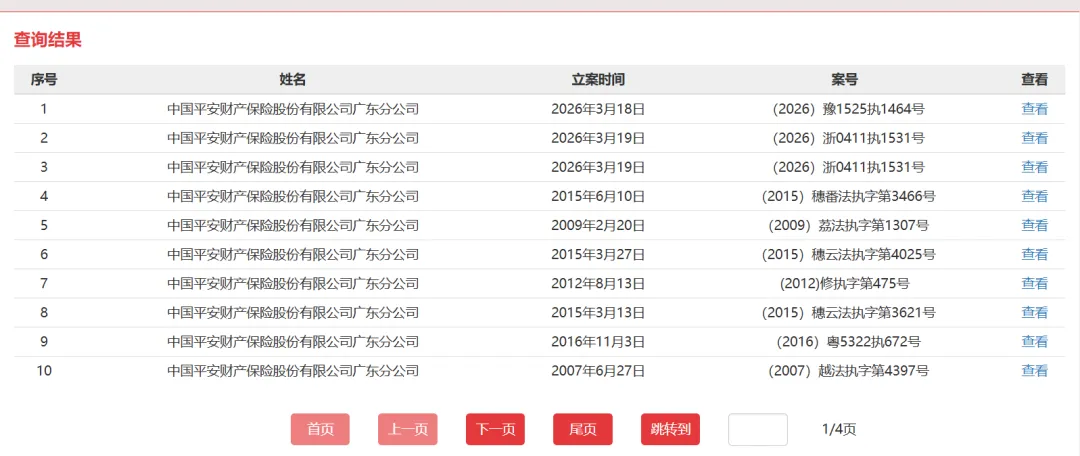Open 查看 link for (2012)修执字第475号

(x=1034, y=283)
